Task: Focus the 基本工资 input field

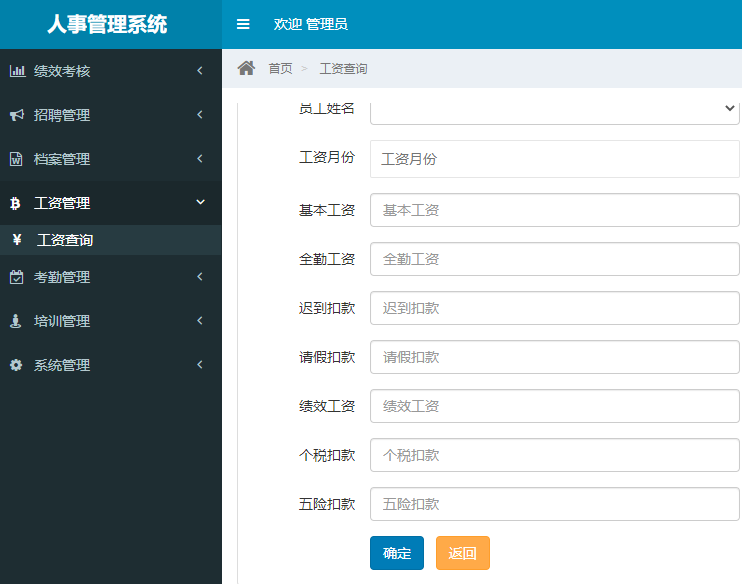Action: coord(554,210)
